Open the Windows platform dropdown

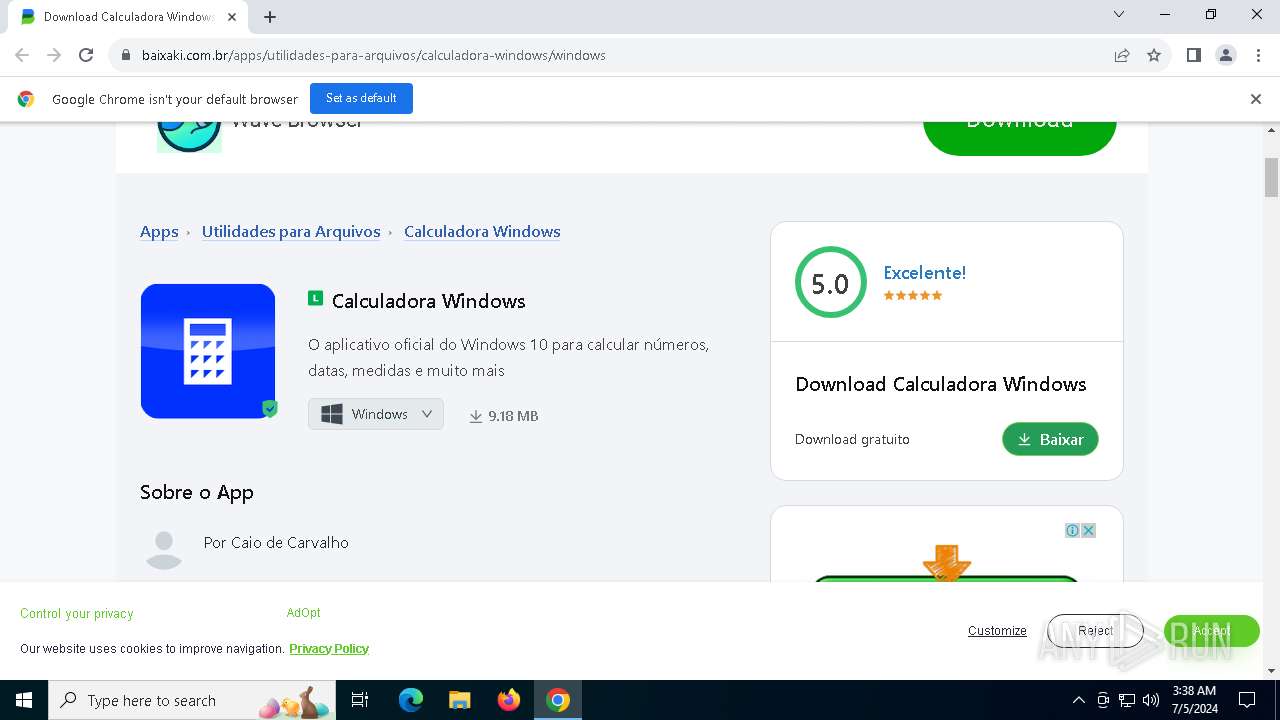click(376, 414)
